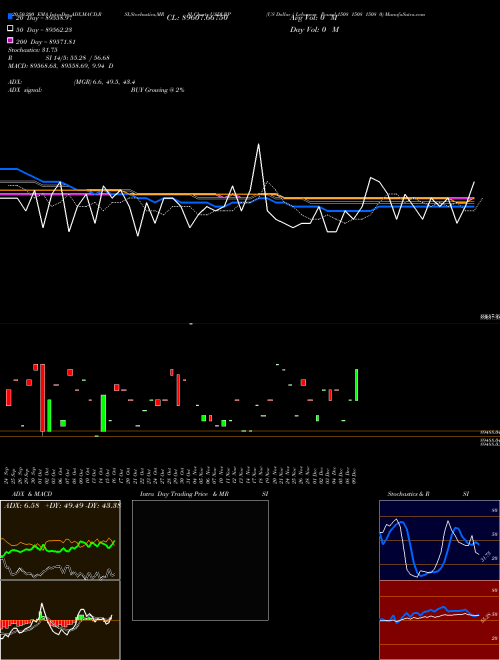Click the magenta 200 Day legend swatch

(x=10, y=40)
